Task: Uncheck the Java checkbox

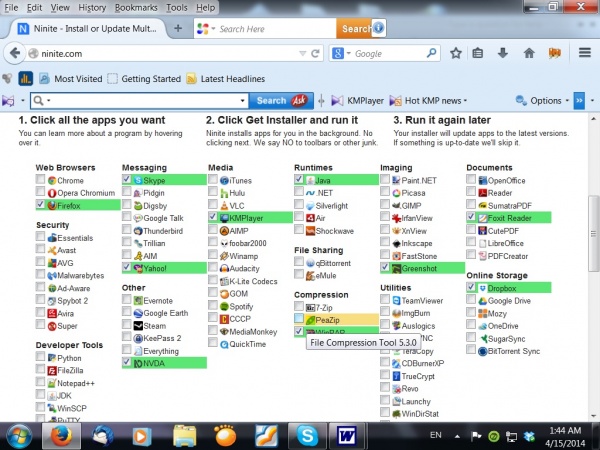Action: pyautogui.click(x=299, y=179)
